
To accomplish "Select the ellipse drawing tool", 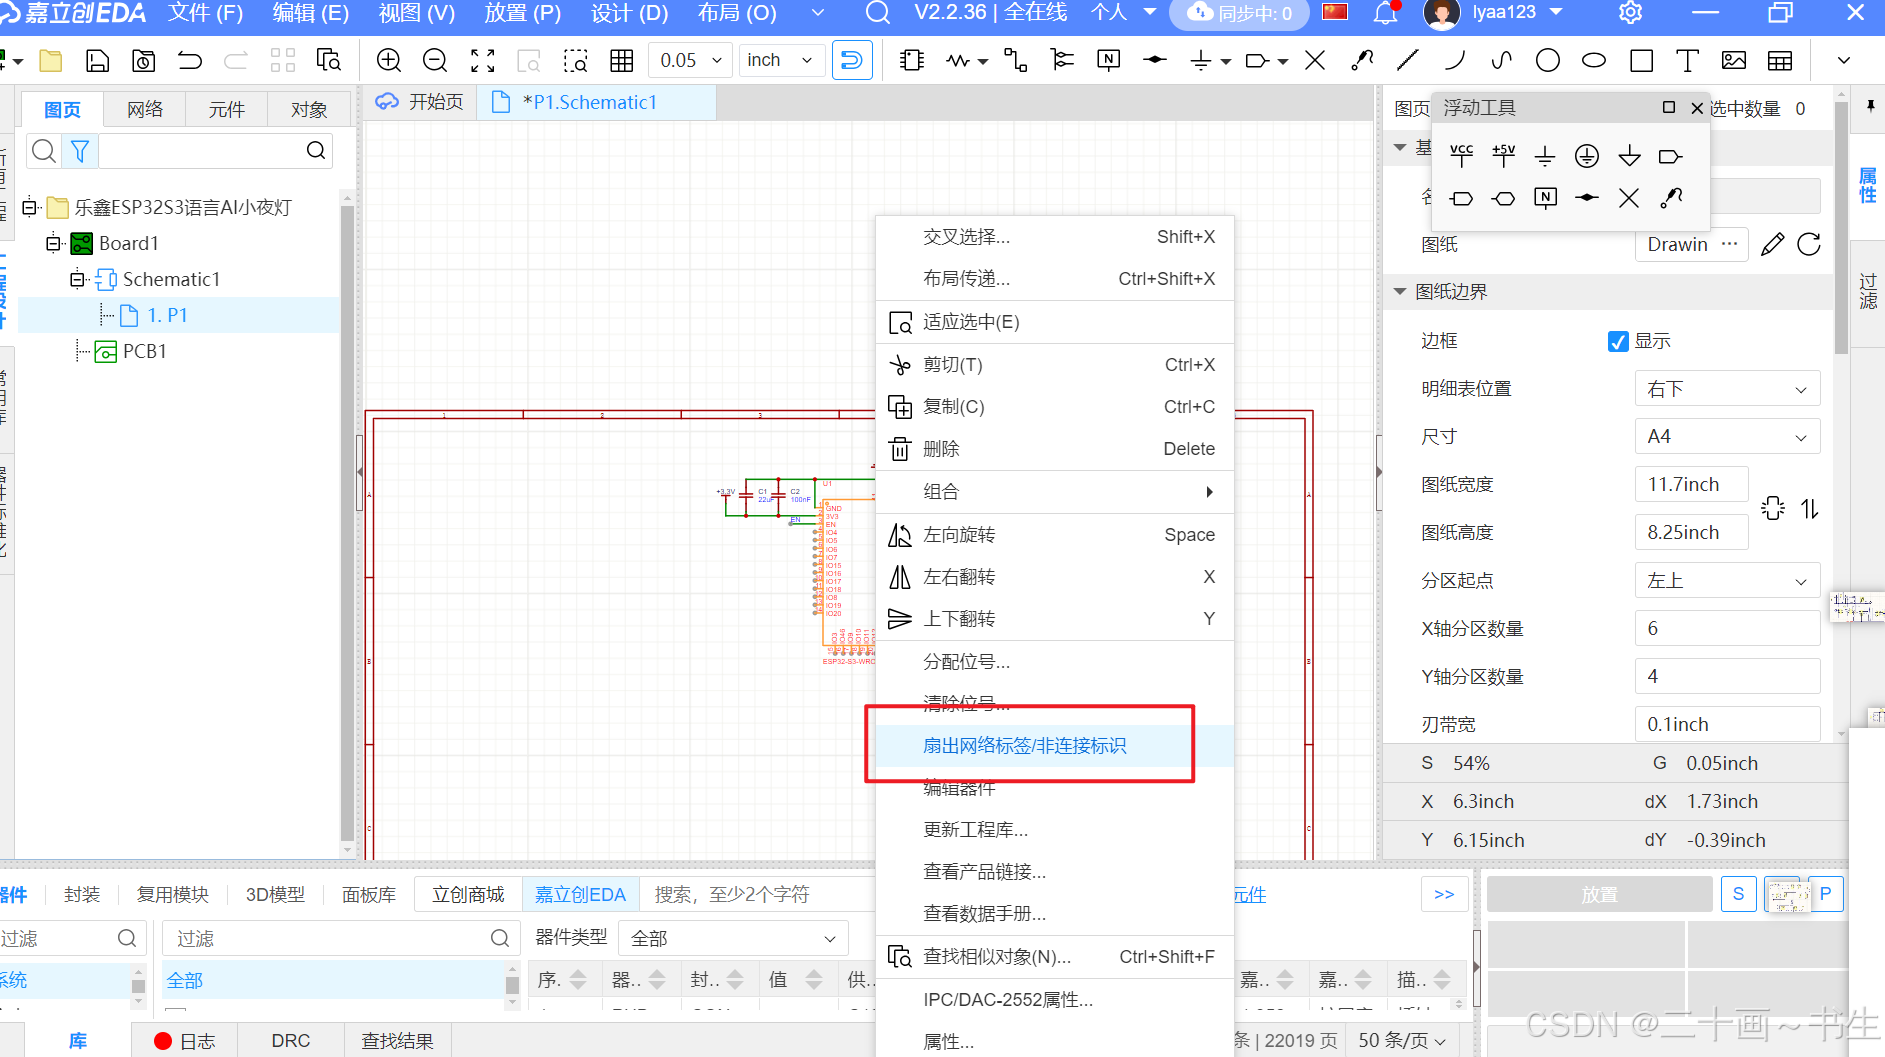I will (1594, 61).
